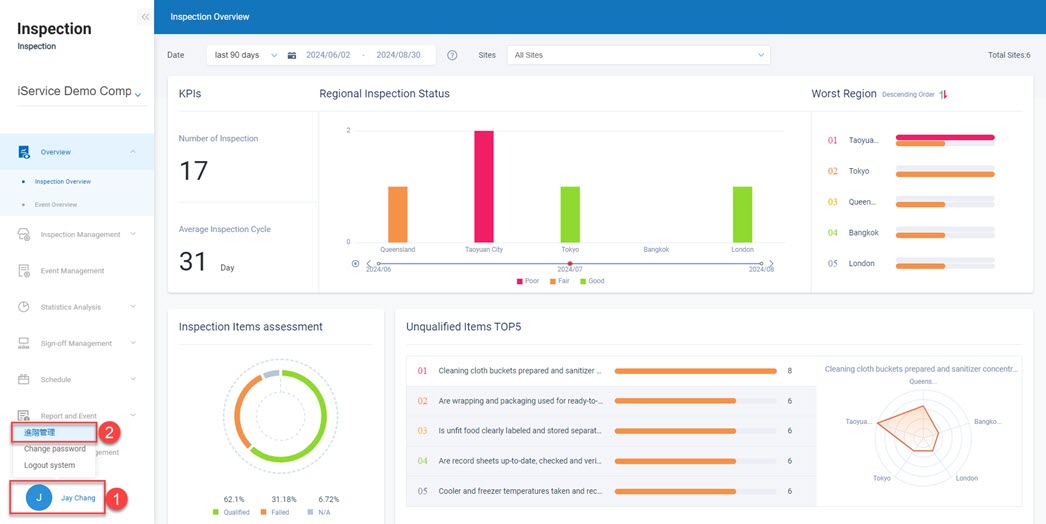The image size is (1046, 524).
Task: Collapse the sidebar with double-chevron icon
Action: (145, 17)
